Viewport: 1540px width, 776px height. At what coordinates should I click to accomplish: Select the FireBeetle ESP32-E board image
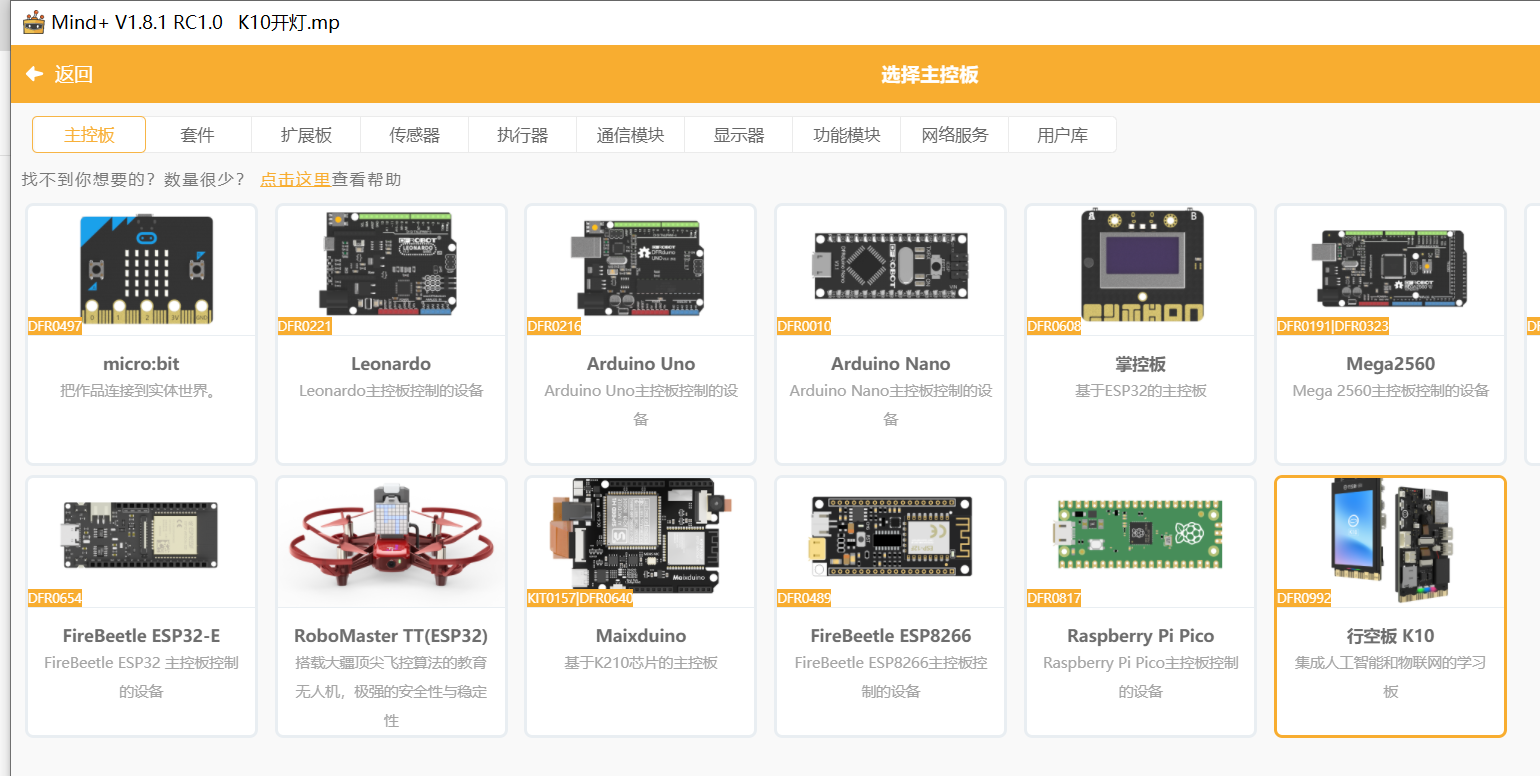click(140, 536)
